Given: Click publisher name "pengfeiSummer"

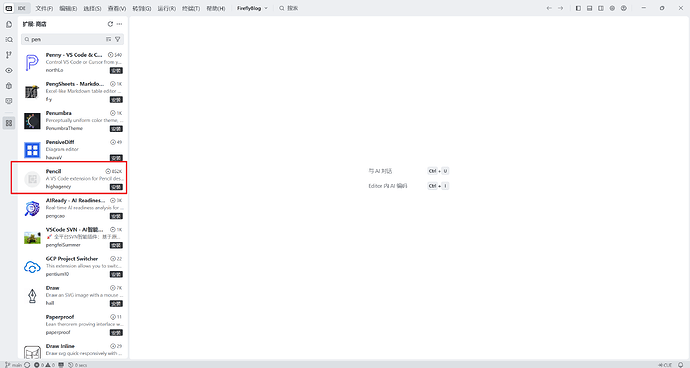Looking at the screenshot, I should pos(63,245).
